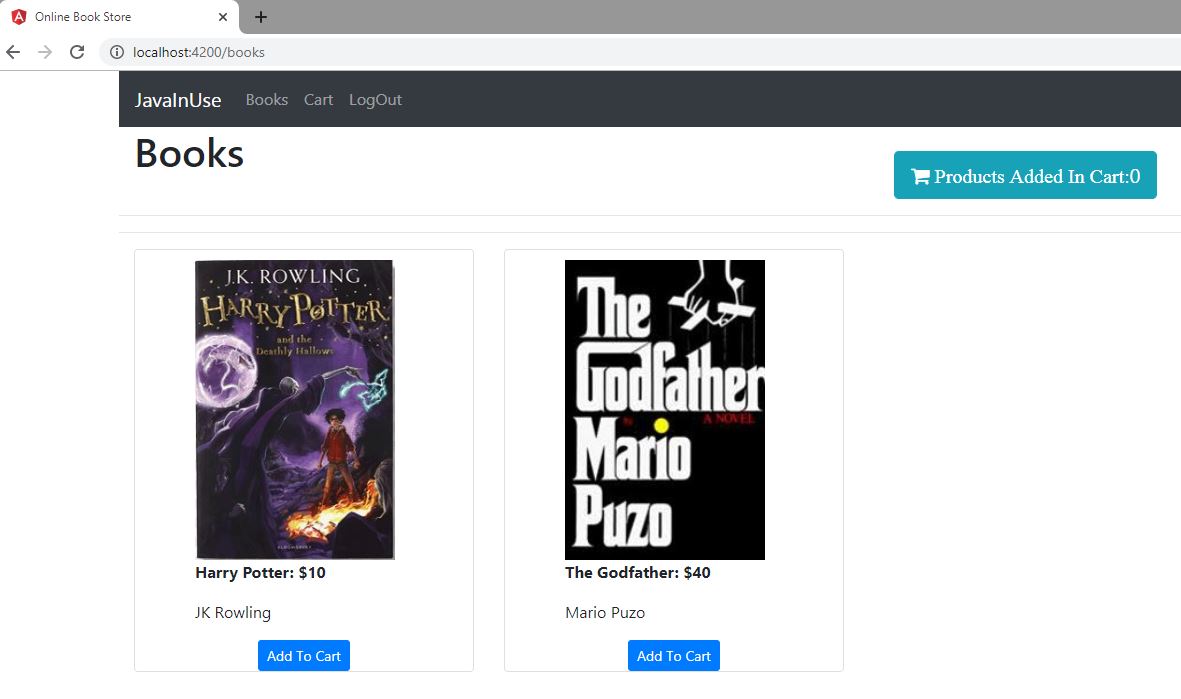
Task: Add Harry Potter to cart
Action: (x=304, y=656)
